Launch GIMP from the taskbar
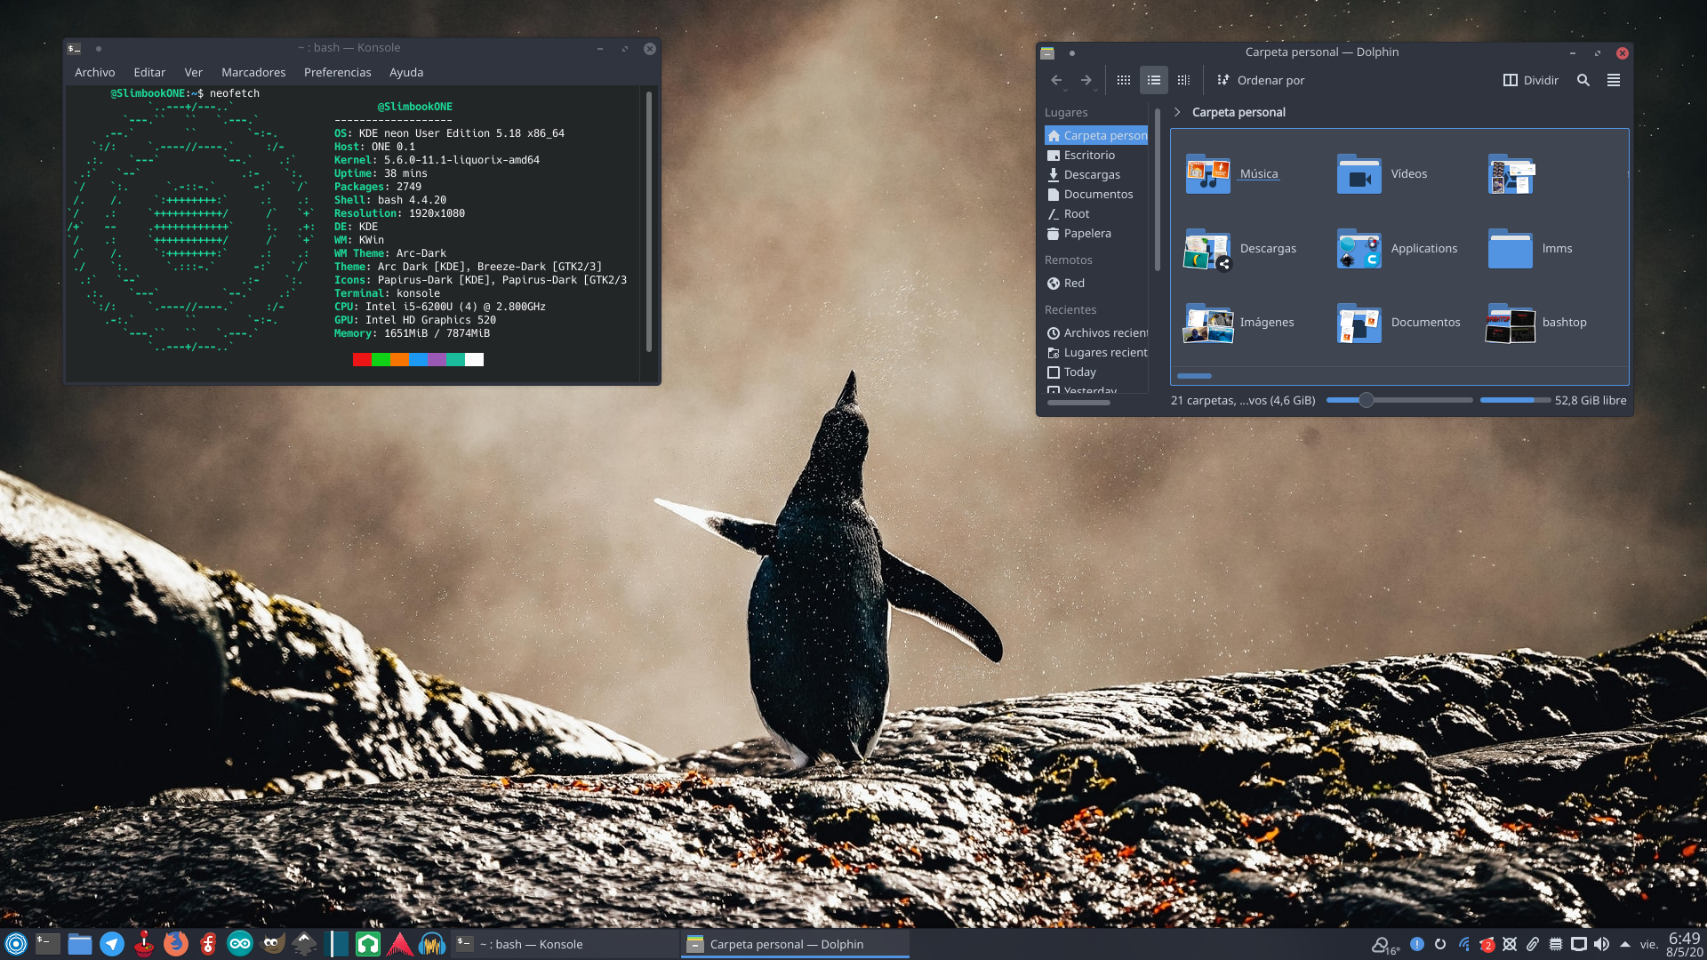 pyautogui.click(x=272, y=943)
